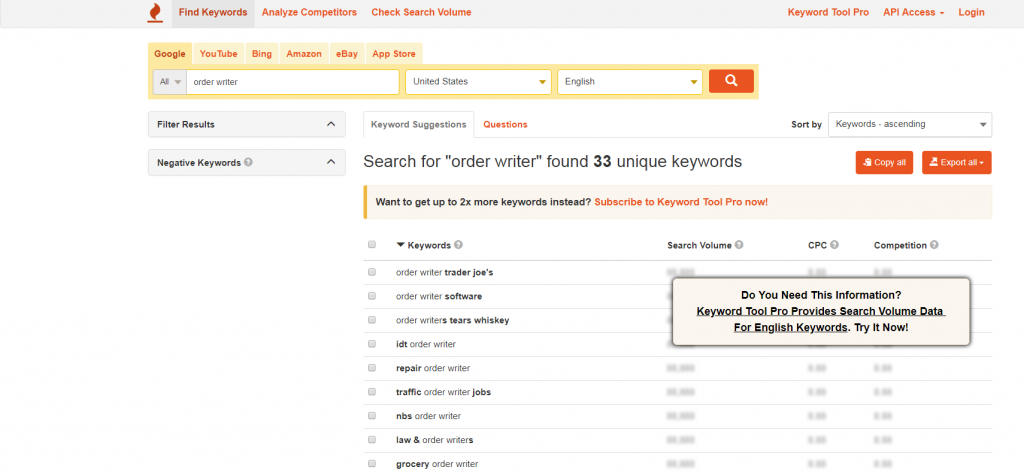Switch to the Amazon tab
Viewport: 1024px width, 473px height.
[x=304, y=54]
